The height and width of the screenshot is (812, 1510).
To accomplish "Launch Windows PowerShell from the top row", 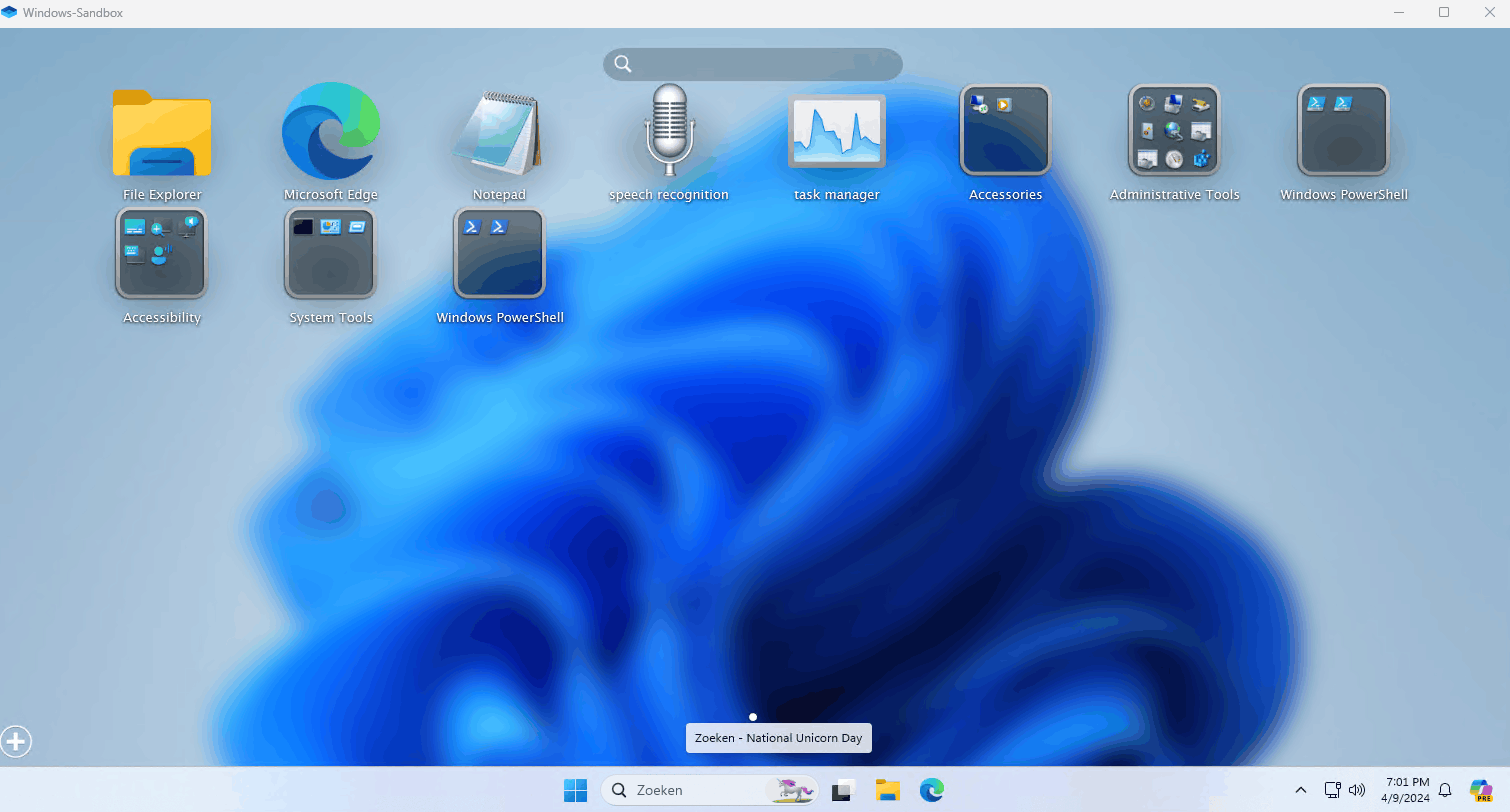I will (x=1343, y=131).
